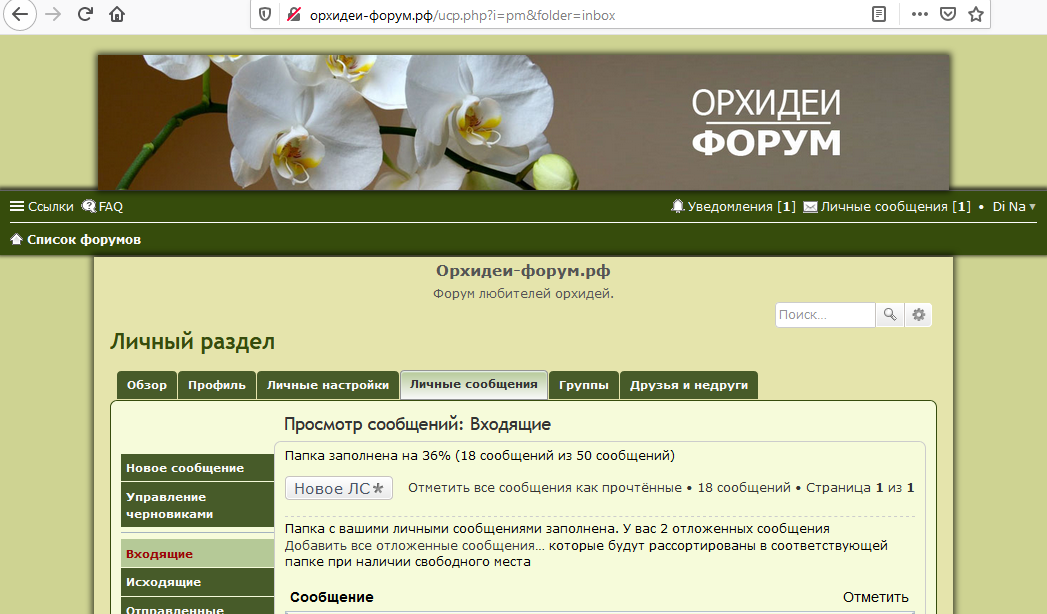Click the Орхидеи-форум.рф site title
Image resolution: width=1047 pixels, height=614 pixels.
[x=523, y=270]
